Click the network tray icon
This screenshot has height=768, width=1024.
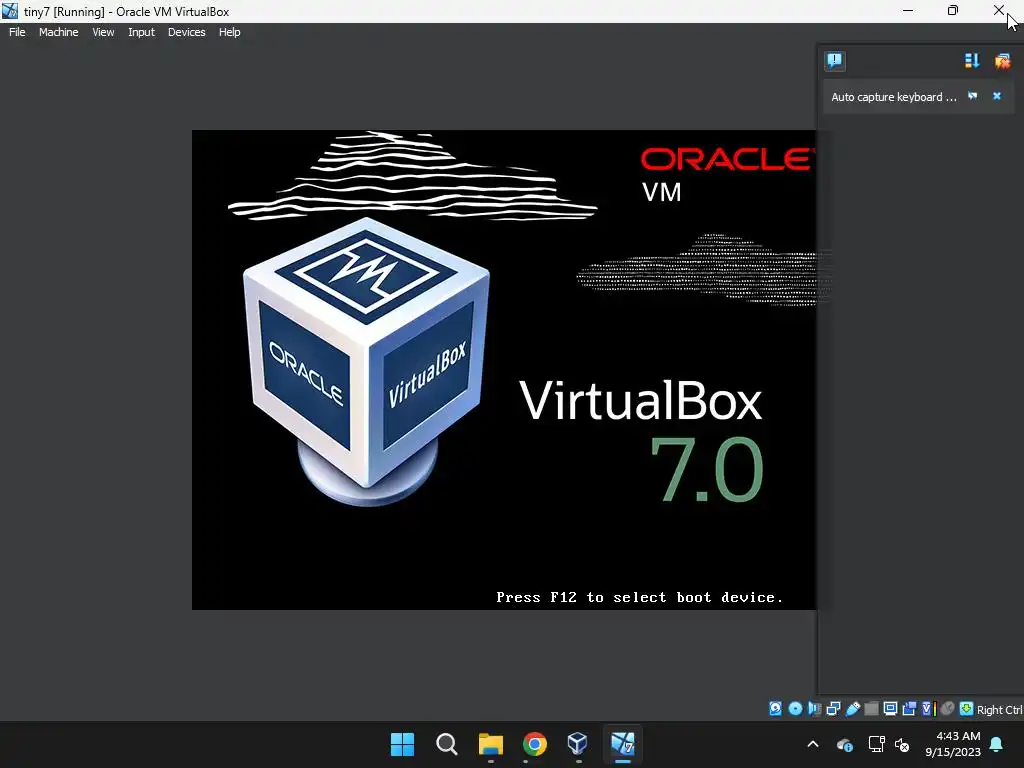click(876, 744)
